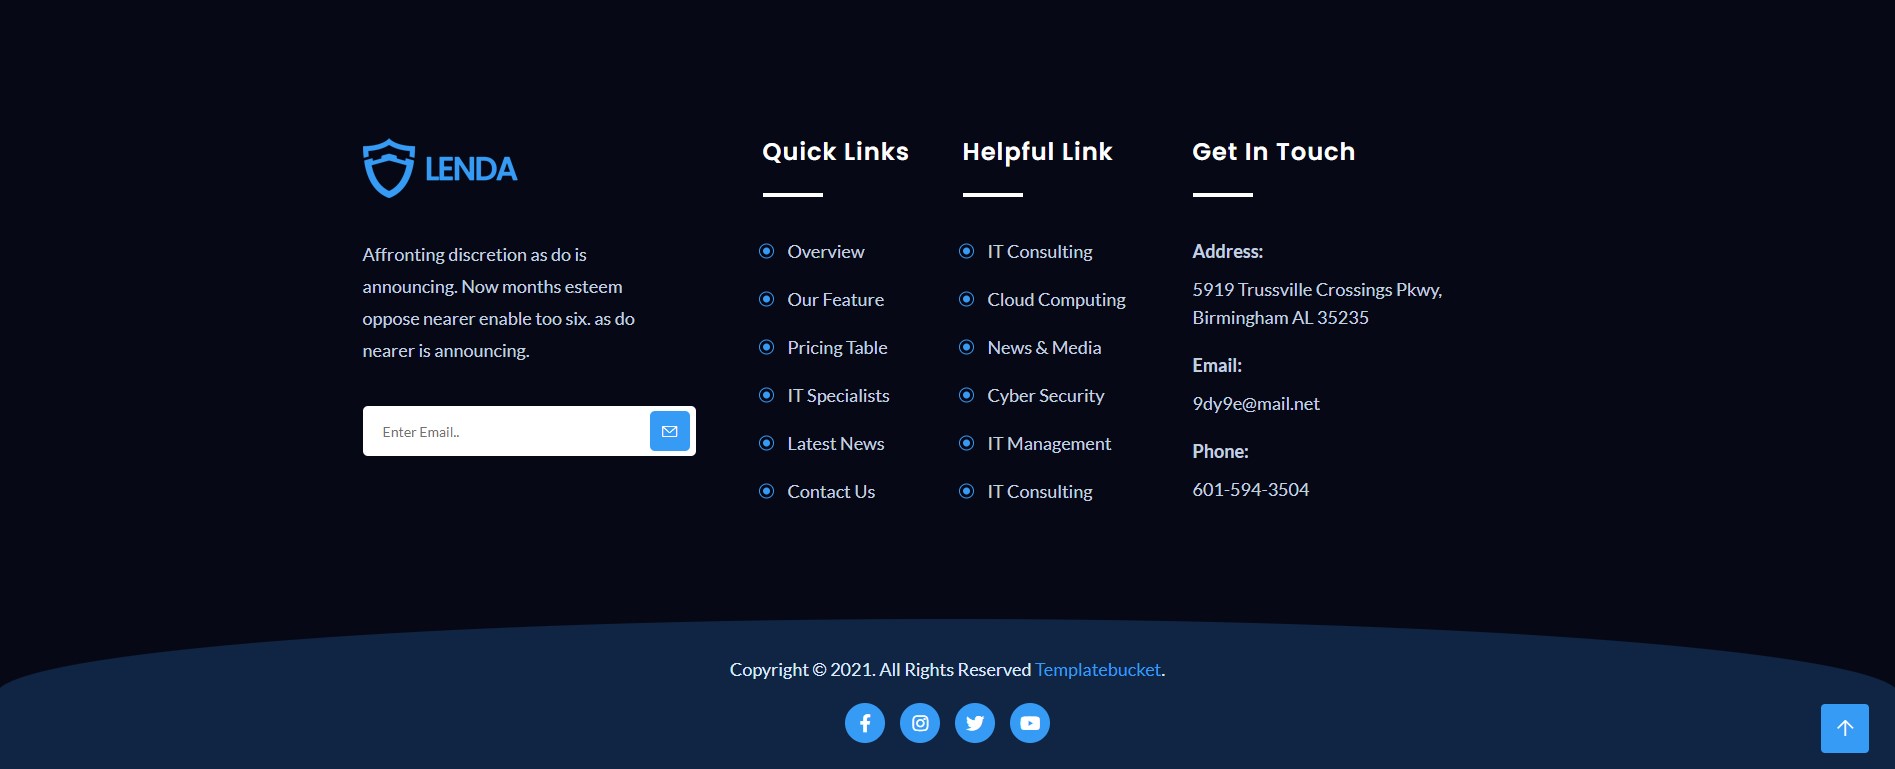Screen dimensions: 1895x769
Task: Go to Our Feature link
Action: tap(836, 300)
